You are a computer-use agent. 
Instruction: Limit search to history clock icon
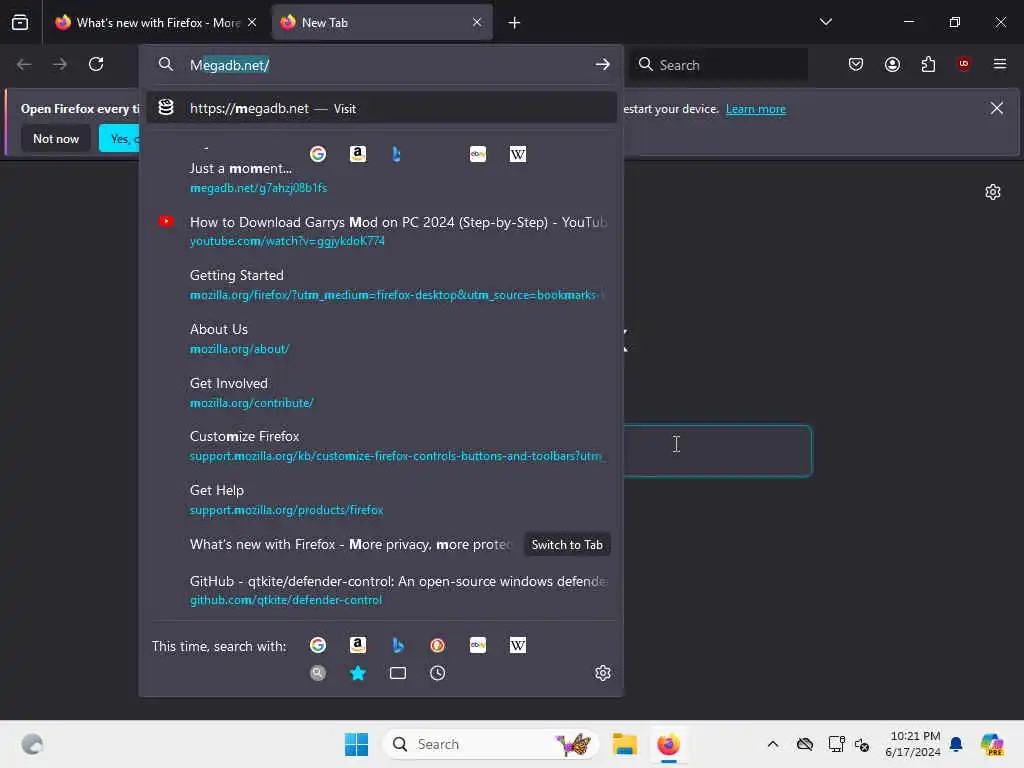tap(438, 673)
